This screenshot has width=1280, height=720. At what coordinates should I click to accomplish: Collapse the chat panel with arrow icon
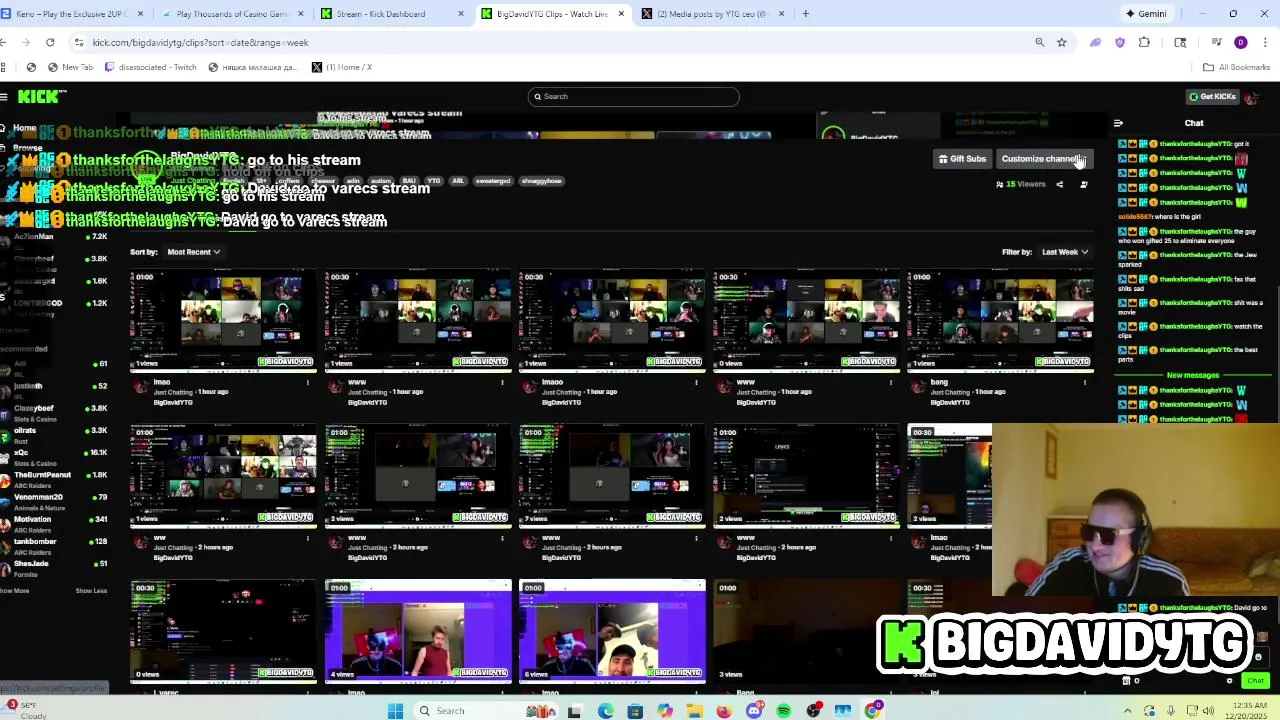(x=1118, y=123)
